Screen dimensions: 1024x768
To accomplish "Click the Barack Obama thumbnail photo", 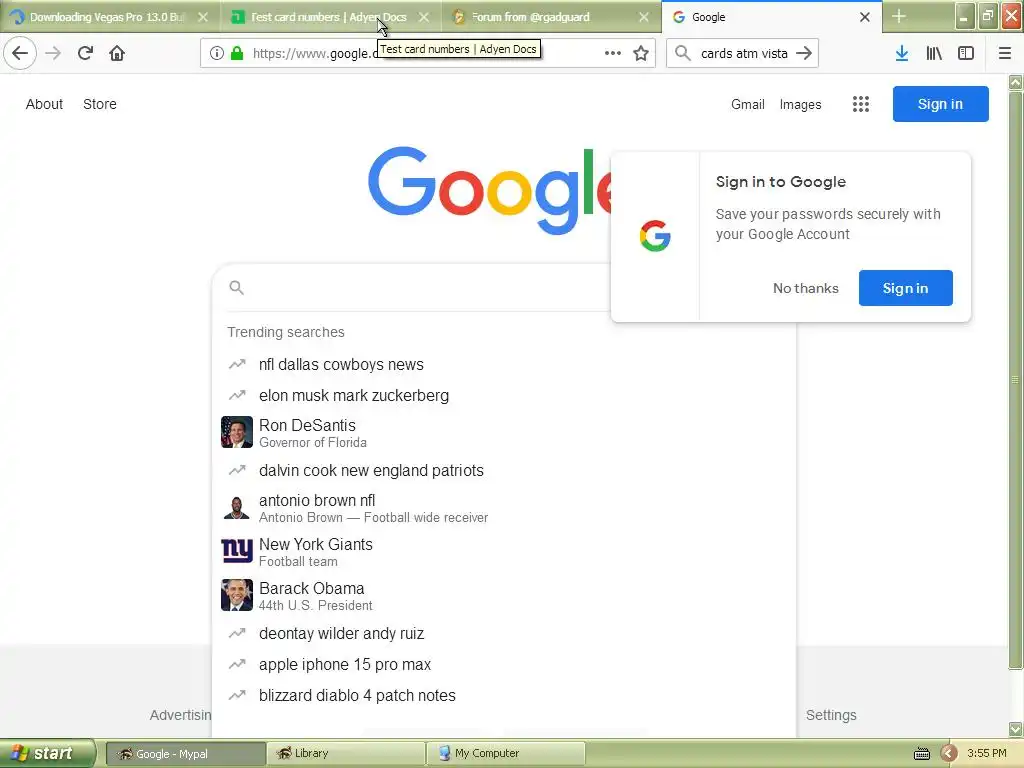I will coord(237,595).
